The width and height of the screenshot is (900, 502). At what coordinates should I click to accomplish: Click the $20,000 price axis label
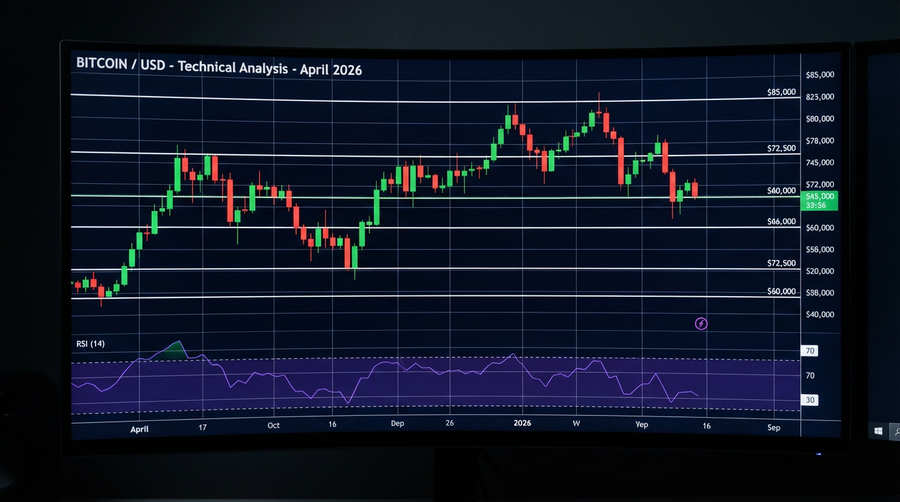(x=820, y=271)
